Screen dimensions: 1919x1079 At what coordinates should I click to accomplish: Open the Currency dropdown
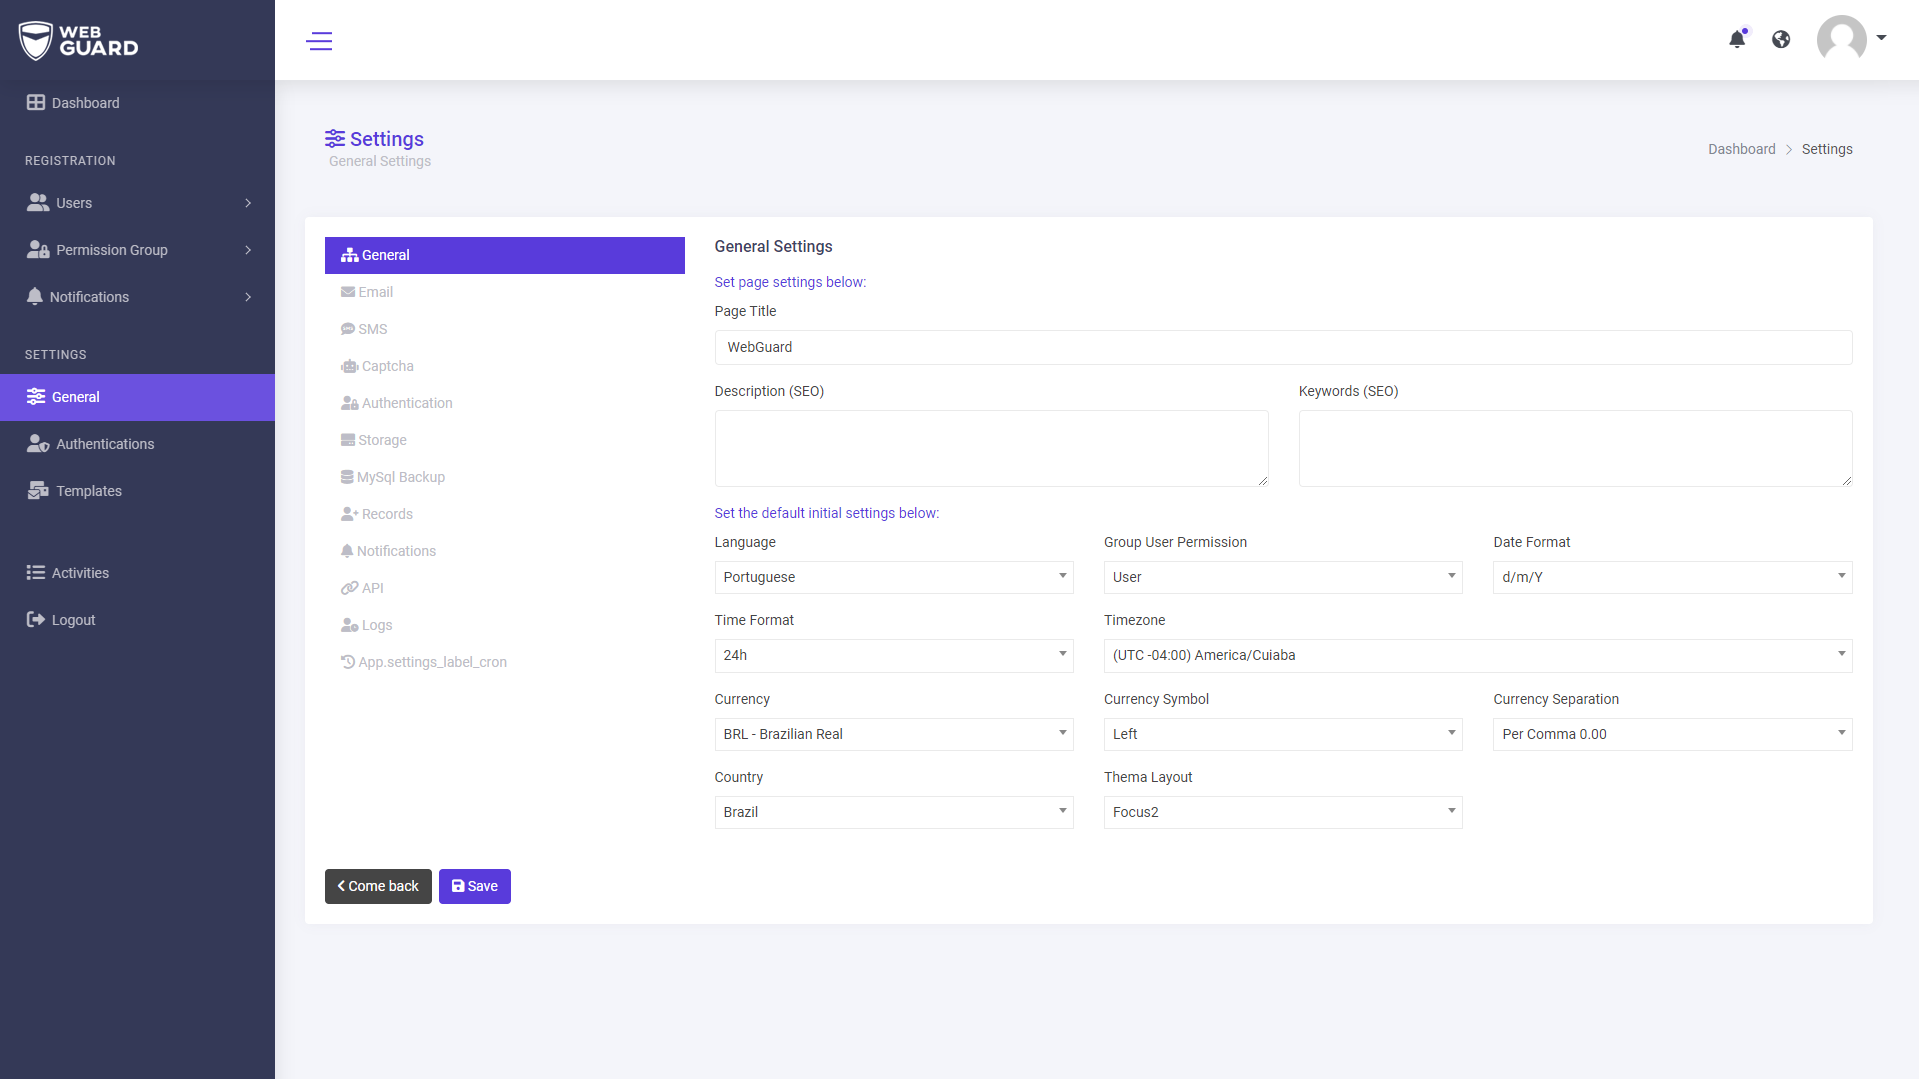893,734
